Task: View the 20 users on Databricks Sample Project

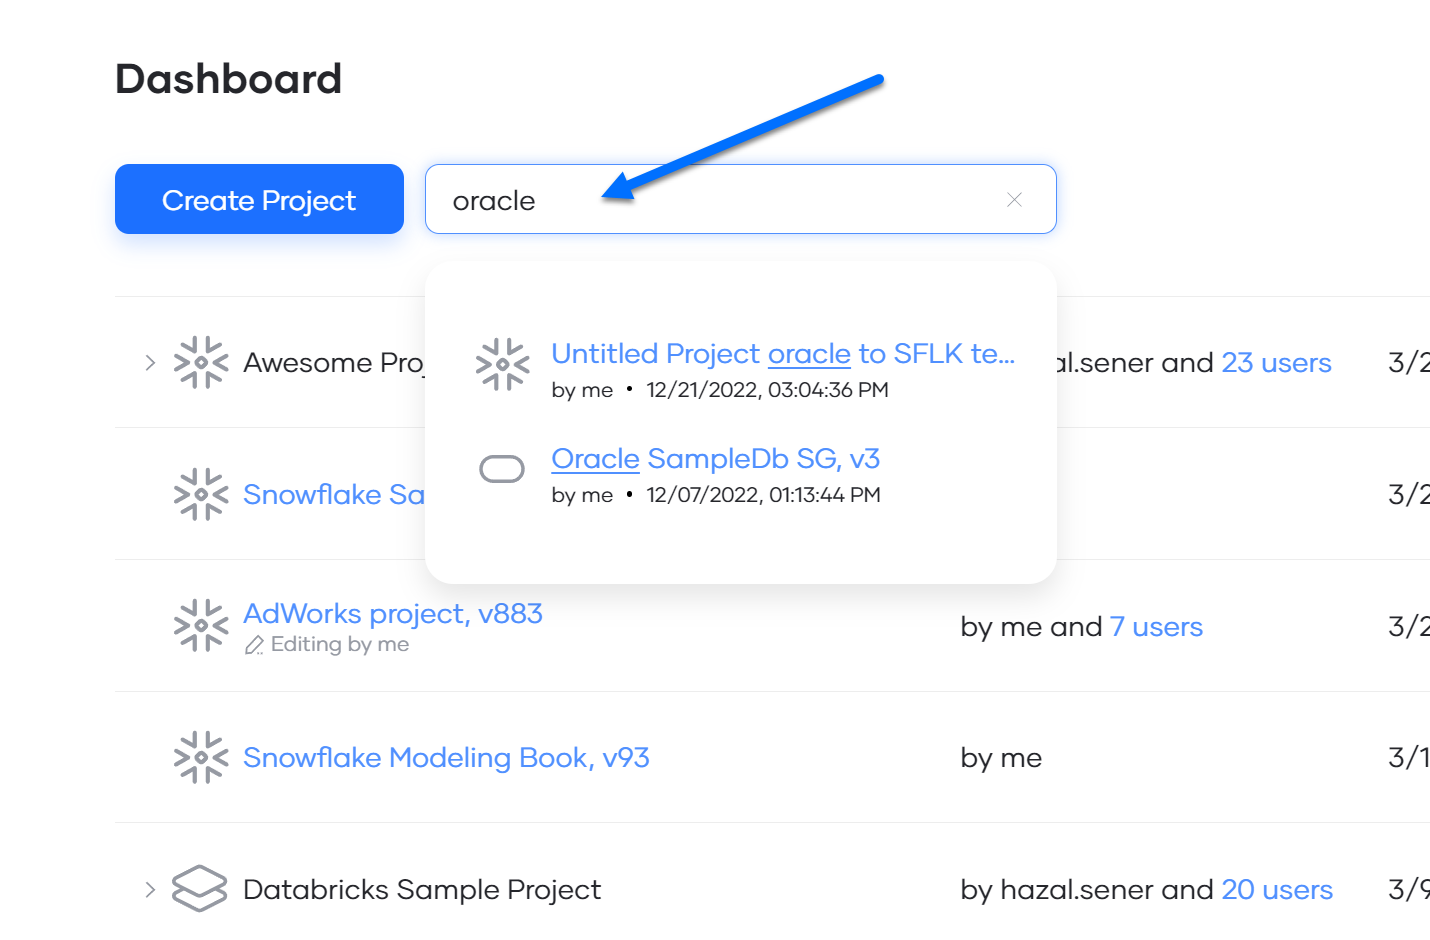Action: pos(1277,889)
